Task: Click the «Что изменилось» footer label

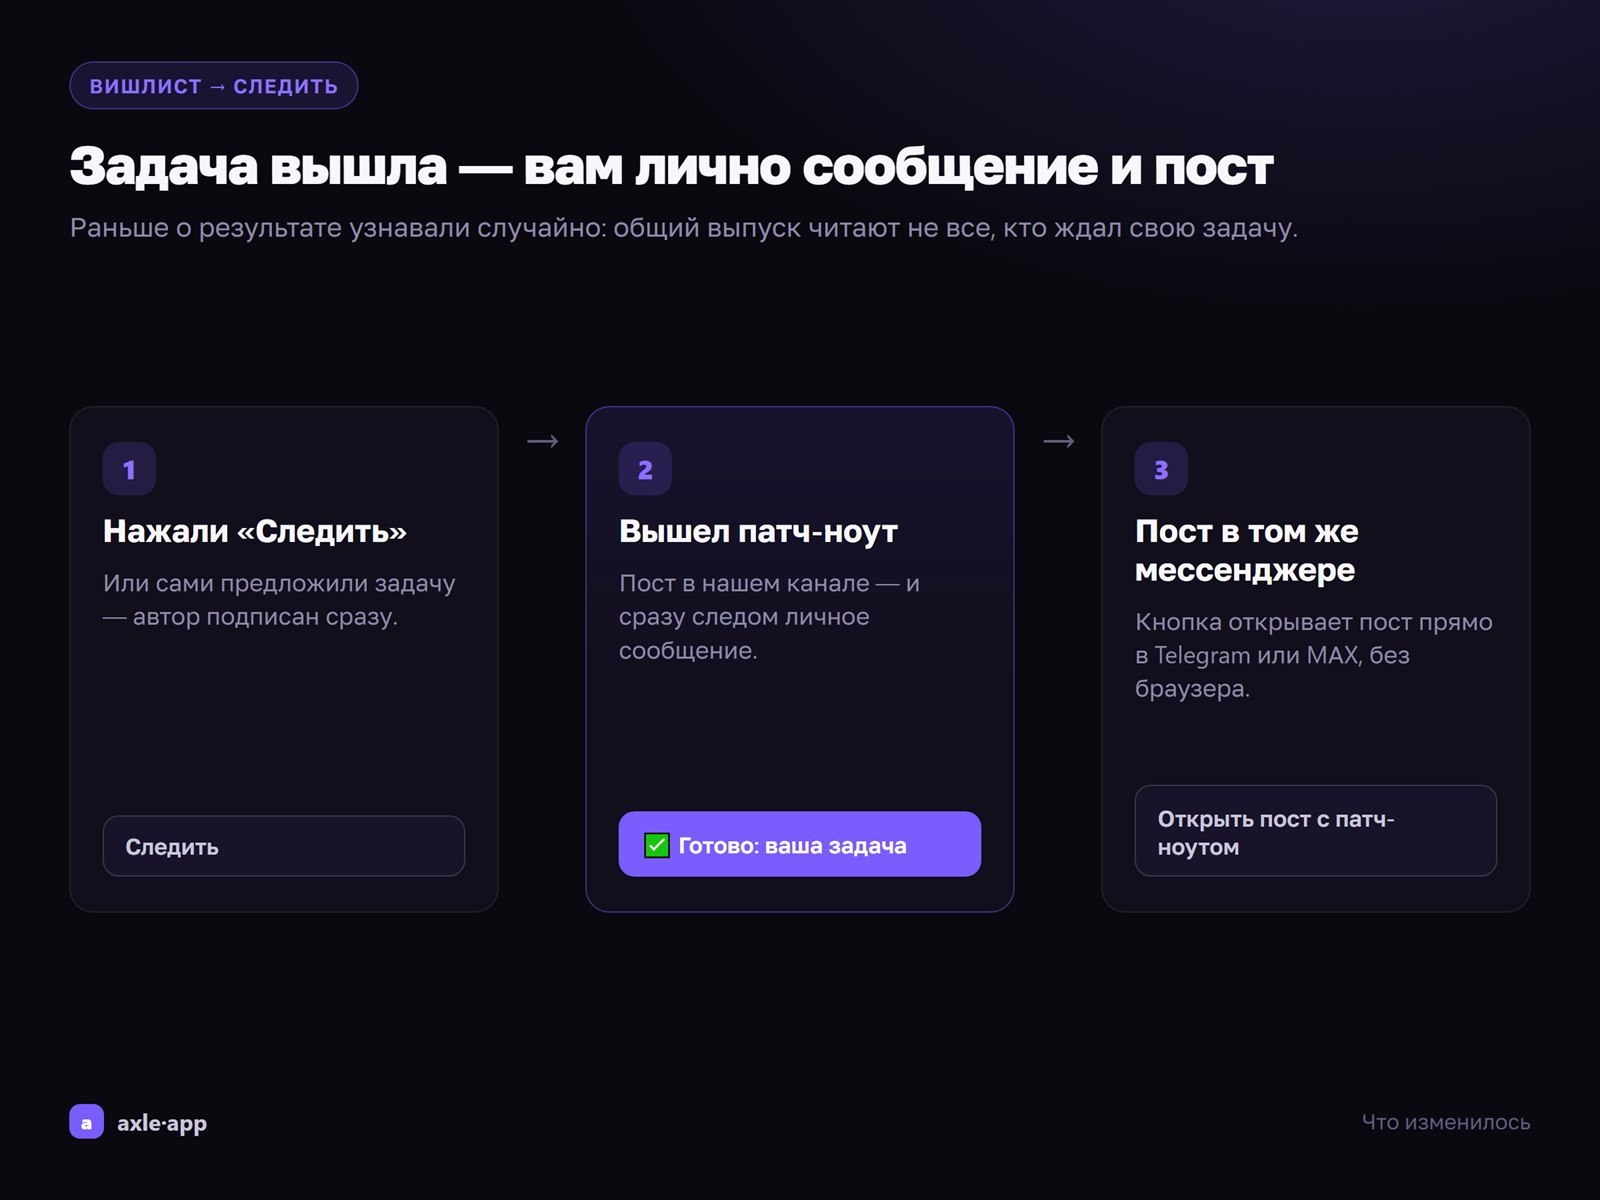Action: pyautogui.click(x=1446, y=1122)
